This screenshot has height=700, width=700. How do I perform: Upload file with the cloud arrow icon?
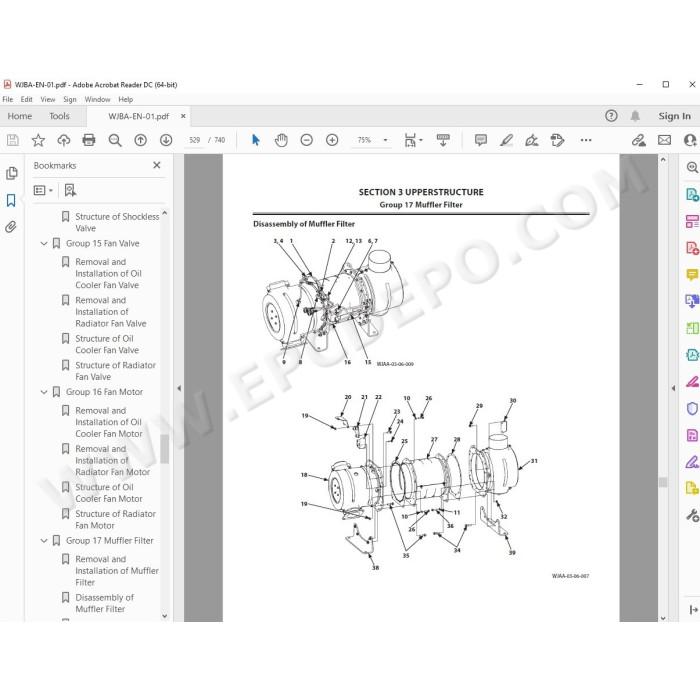[64, 140]
